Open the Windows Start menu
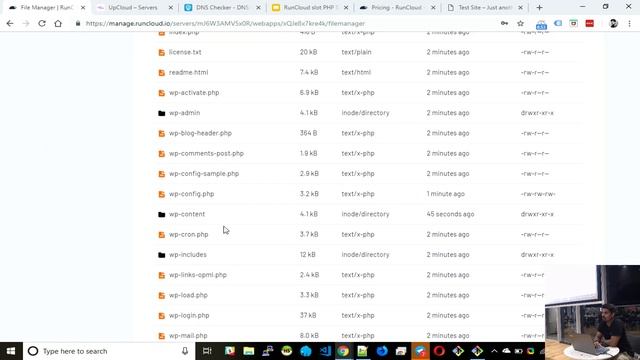640x360 pixels. [x=11, y=351]
